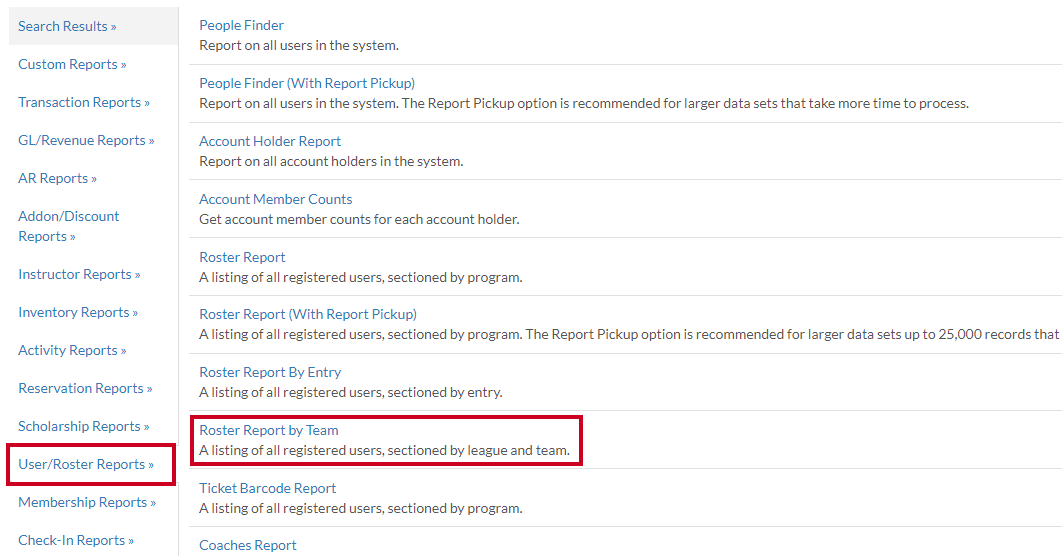Click 'Report on all account holders in the system.' text
Viewport: 1062px width, 556px height.
[331, 161]
